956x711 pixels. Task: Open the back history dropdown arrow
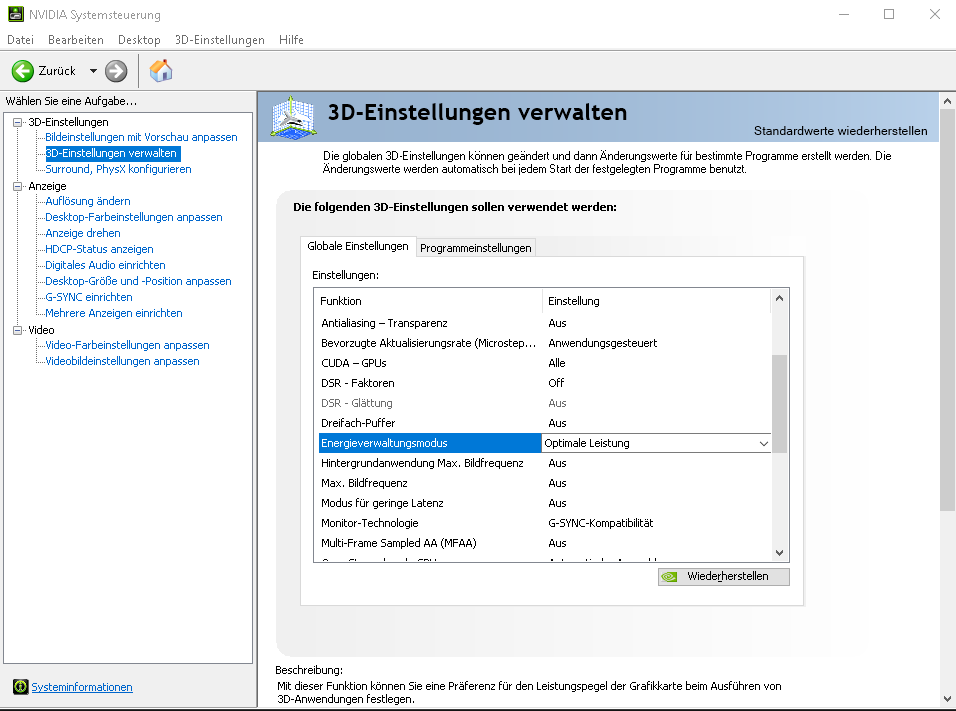point(93,71)
